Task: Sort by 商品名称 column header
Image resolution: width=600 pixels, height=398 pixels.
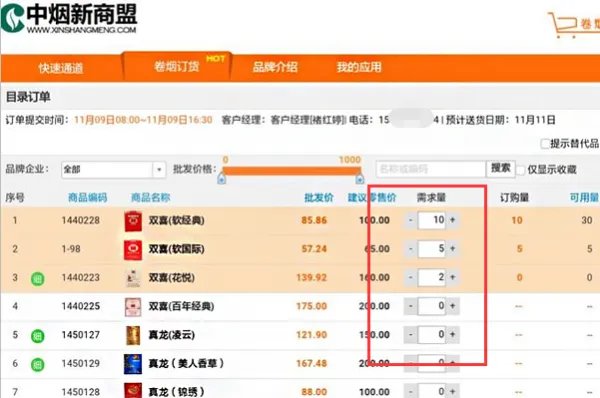Action: (150, 198)
